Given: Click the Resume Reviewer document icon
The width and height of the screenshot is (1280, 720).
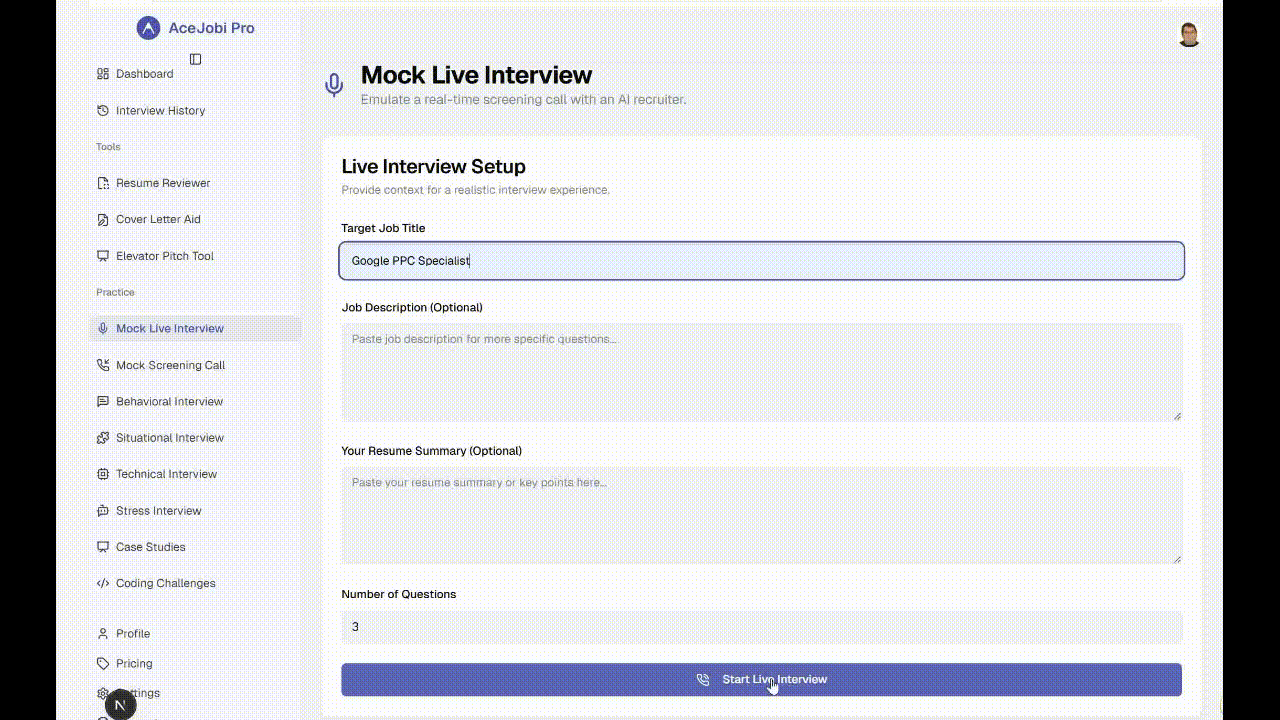Looking at the screenshot, I should pyautogui.click(x=103, y=183).
